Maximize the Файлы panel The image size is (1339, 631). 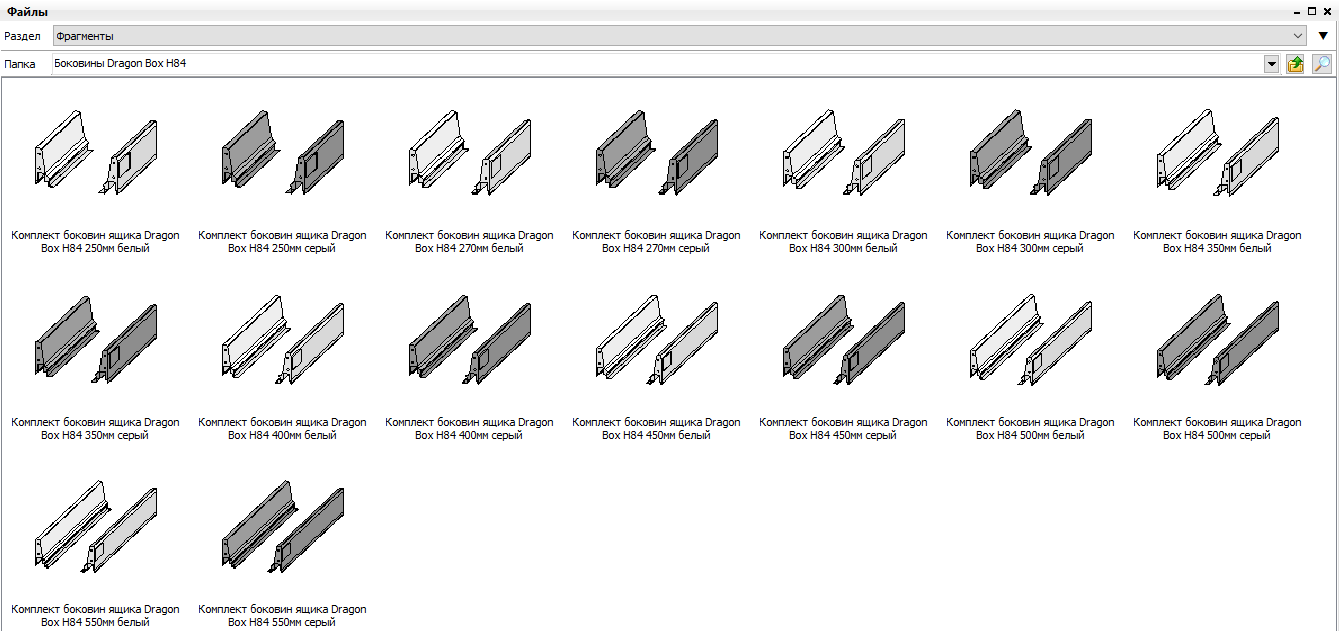click(x=1313, y=11)
